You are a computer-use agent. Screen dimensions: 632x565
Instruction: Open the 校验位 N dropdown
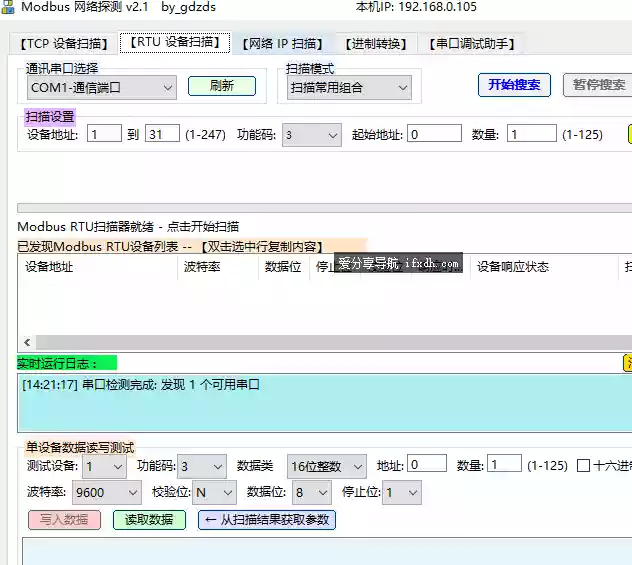(214, 492)
